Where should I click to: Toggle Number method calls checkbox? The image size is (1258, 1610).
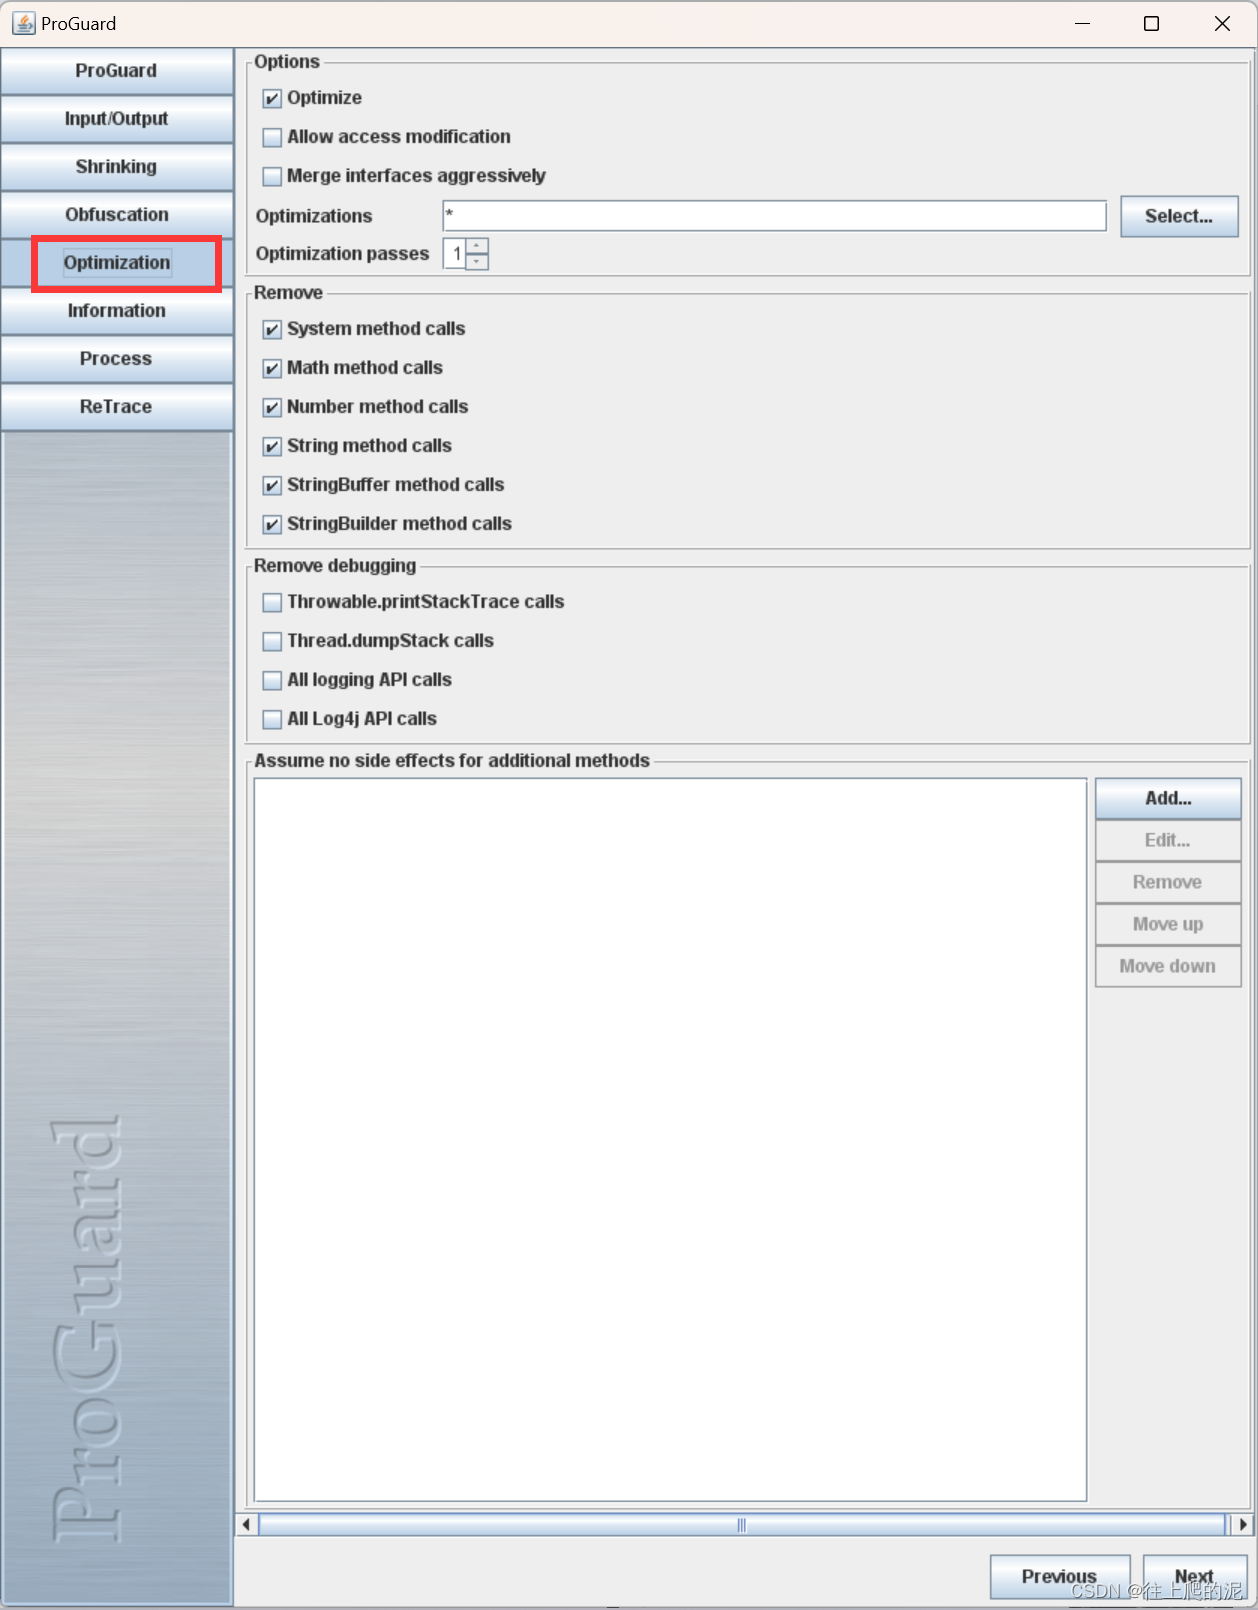point(272,407)
